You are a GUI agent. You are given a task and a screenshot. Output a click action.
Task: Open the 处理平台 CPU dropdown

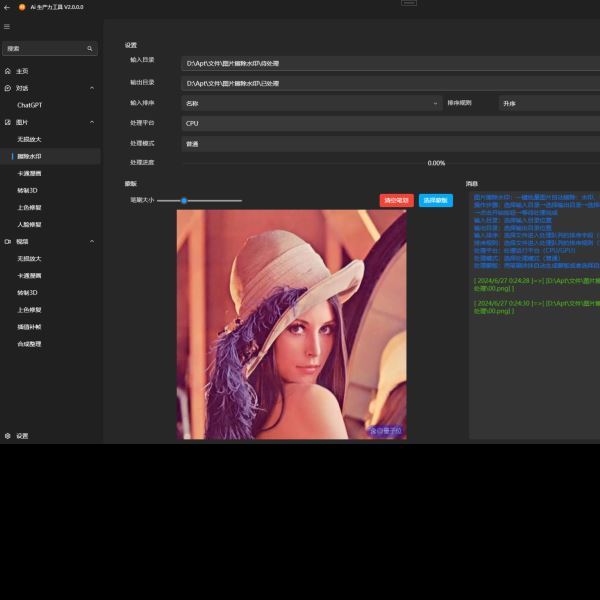point(390,123)
